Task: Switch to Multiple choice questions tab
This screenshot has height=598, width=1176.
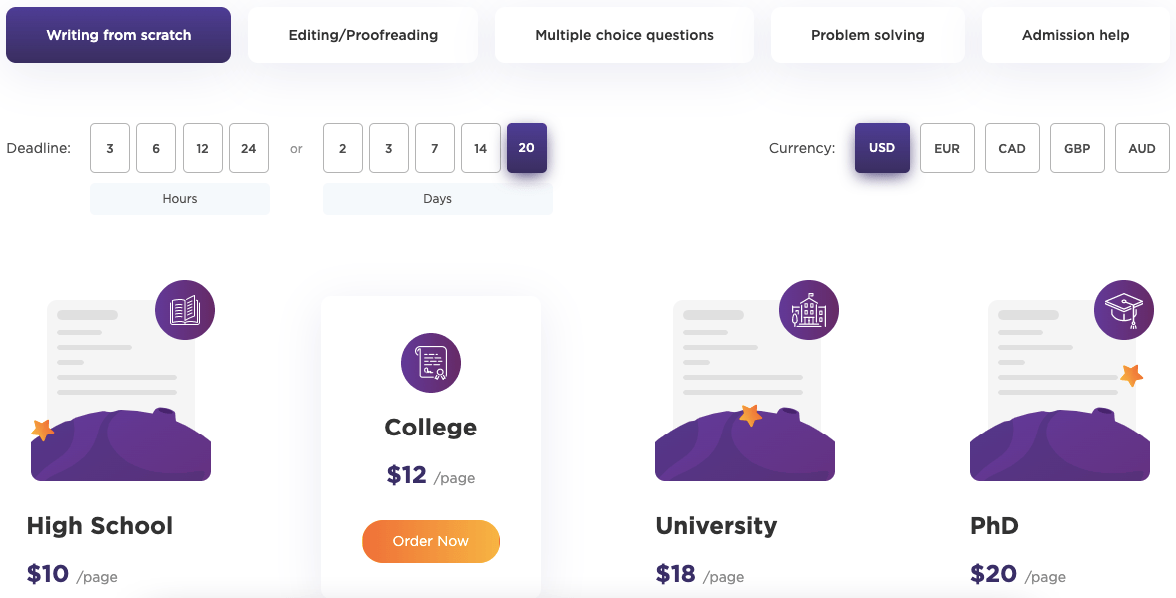Action: (x=624, y=35)
